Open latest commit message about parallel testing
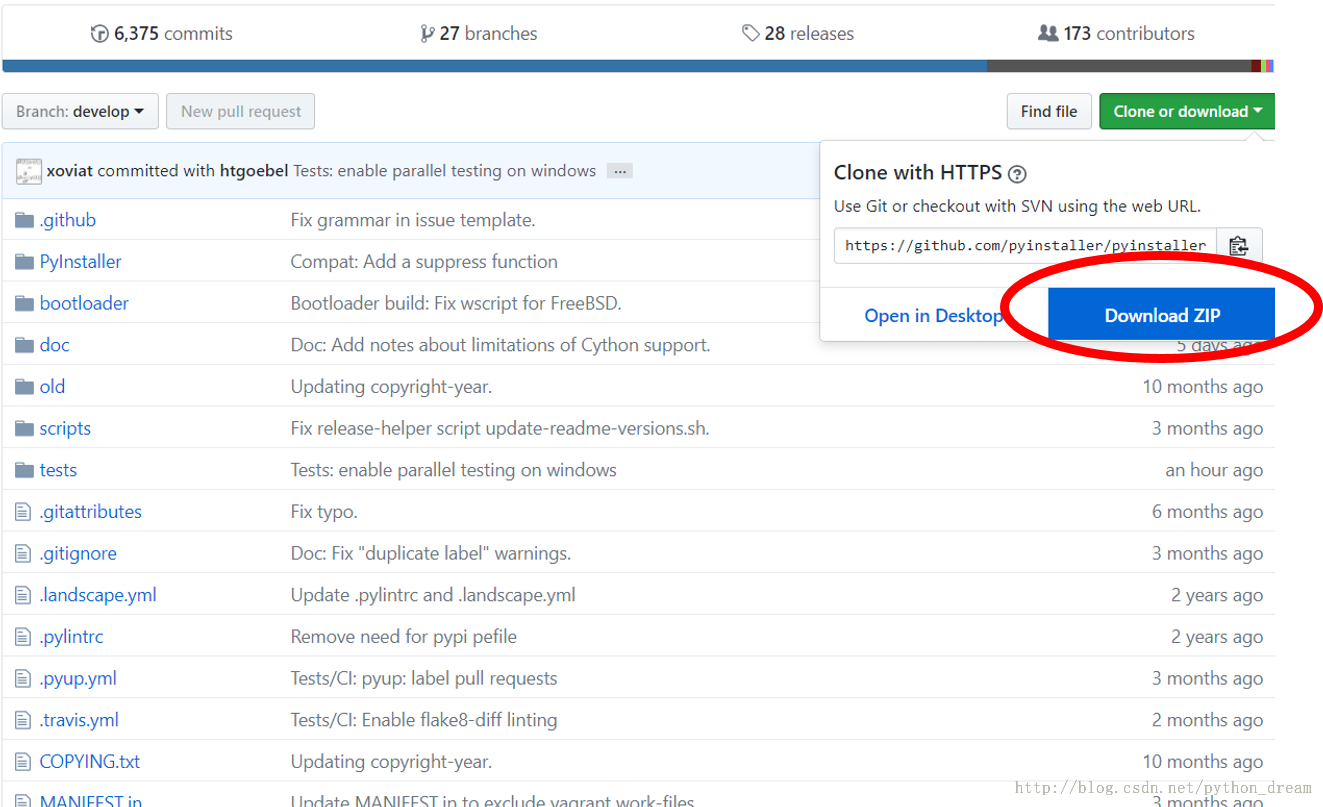This screenshot has width=1323, height=807. click(x=444, y=171)
